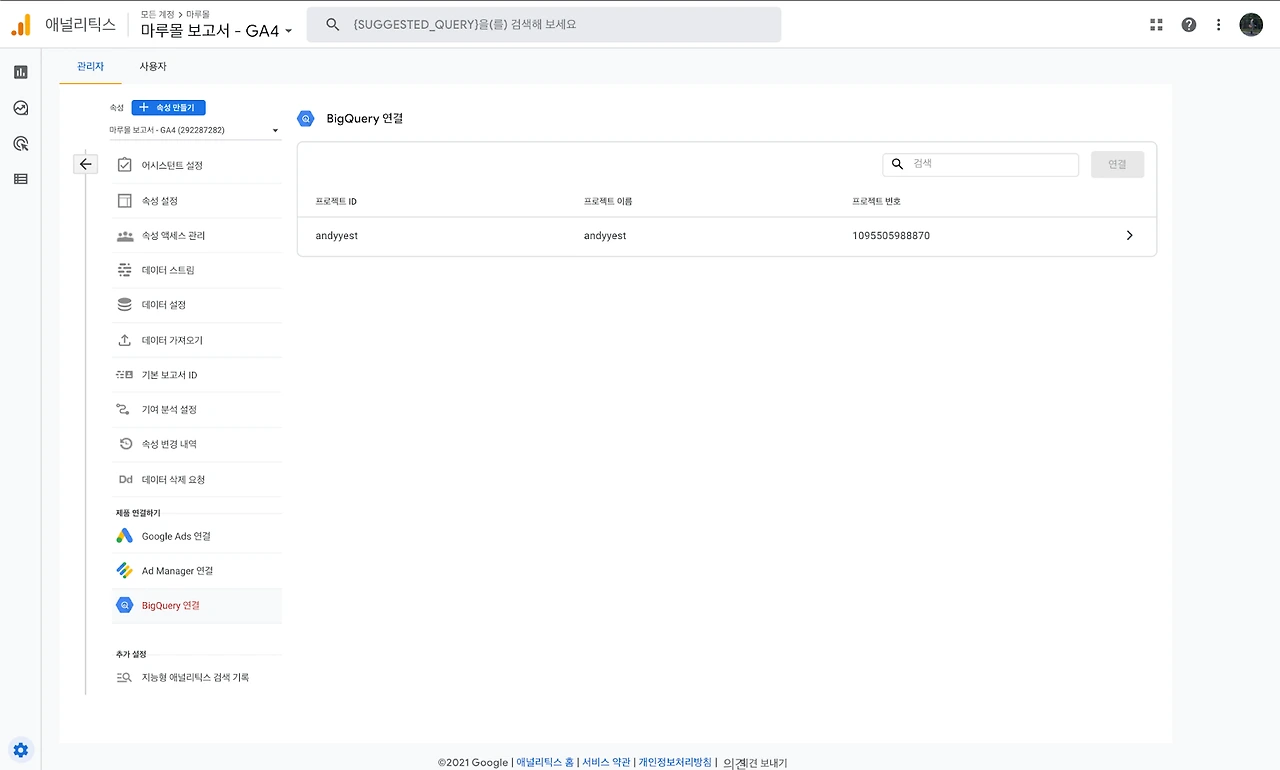1280x770 pixels.
Task: Open the three-dot more options menu
Action: click(1218, 25)
